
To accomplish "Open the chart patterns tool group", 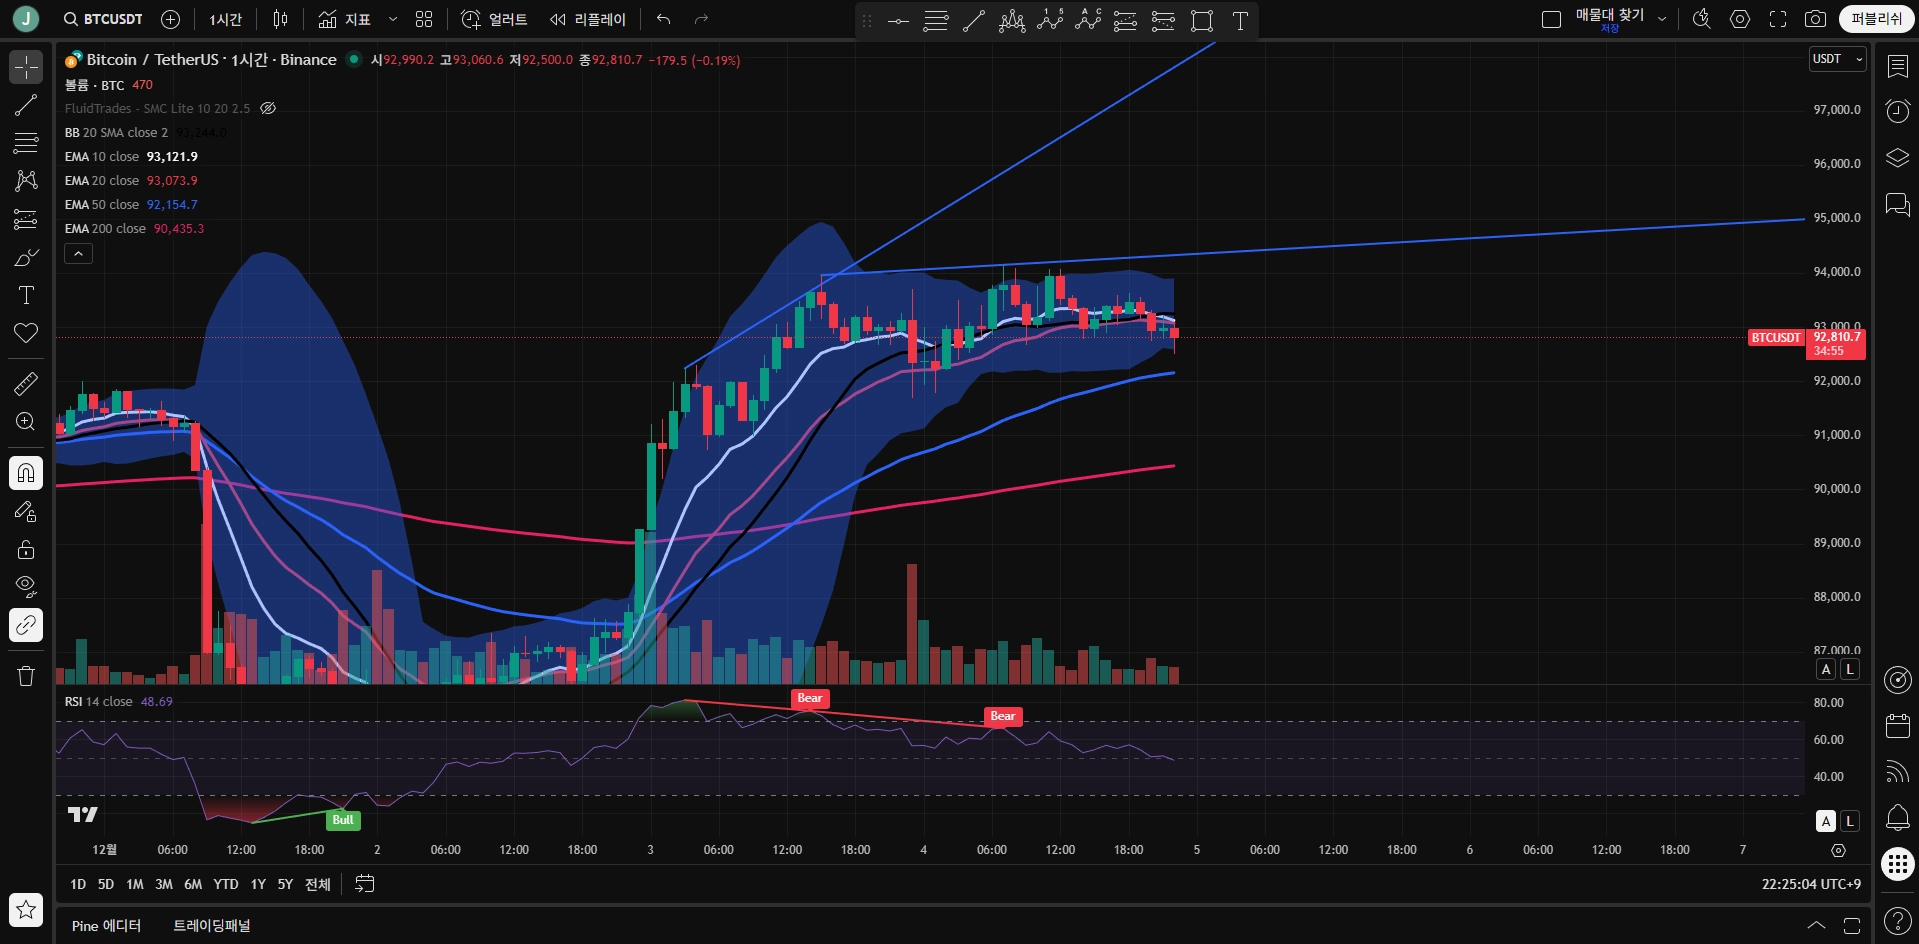I will (26, 181).
